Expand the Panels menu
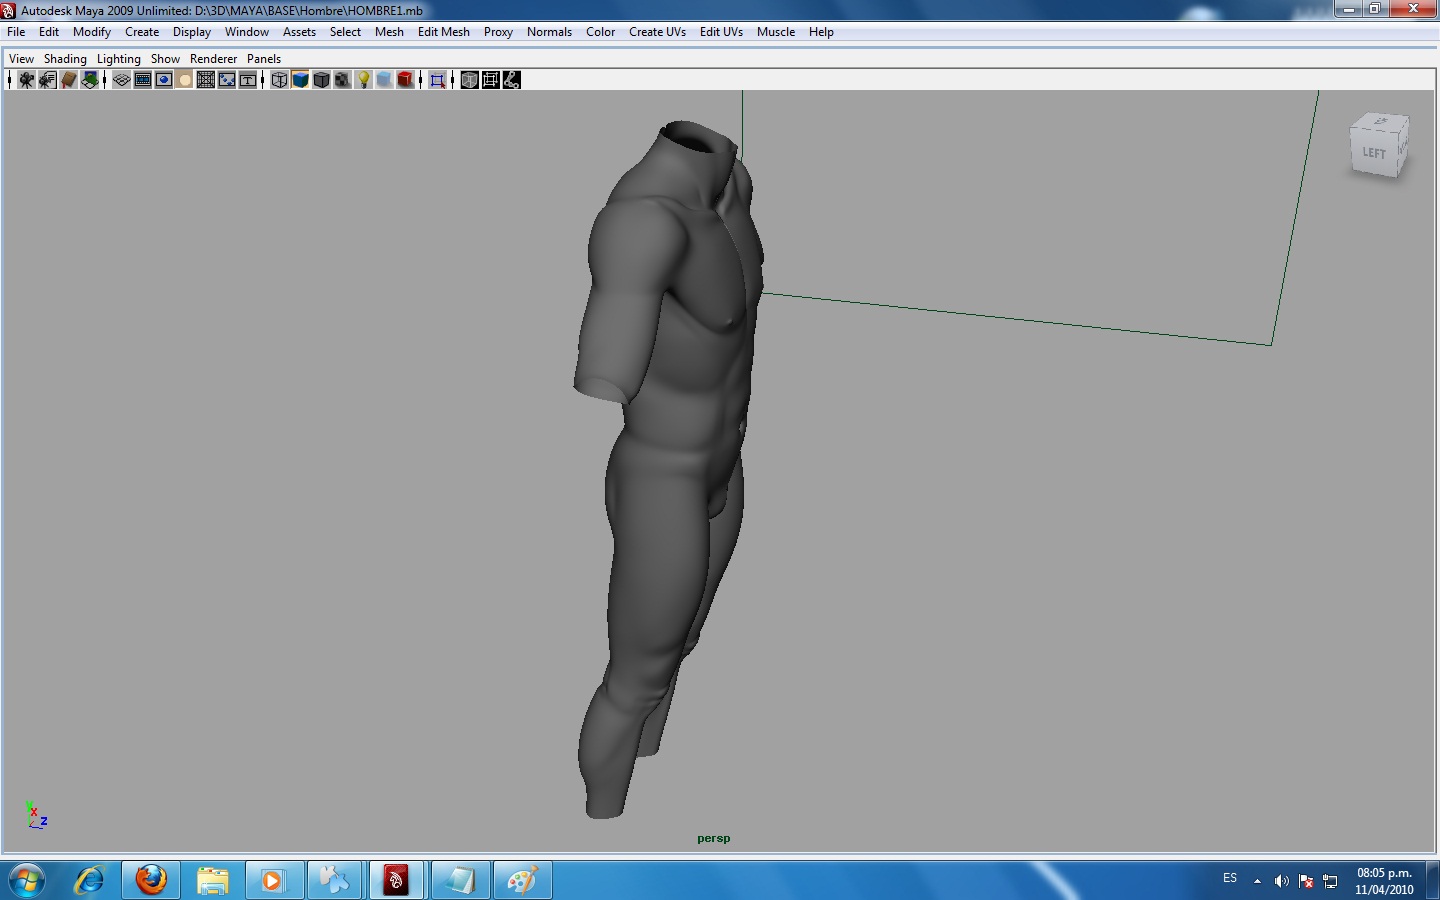Image resolution: width=1440 pixels, height=900 pixels. click(x=264, y=59)
